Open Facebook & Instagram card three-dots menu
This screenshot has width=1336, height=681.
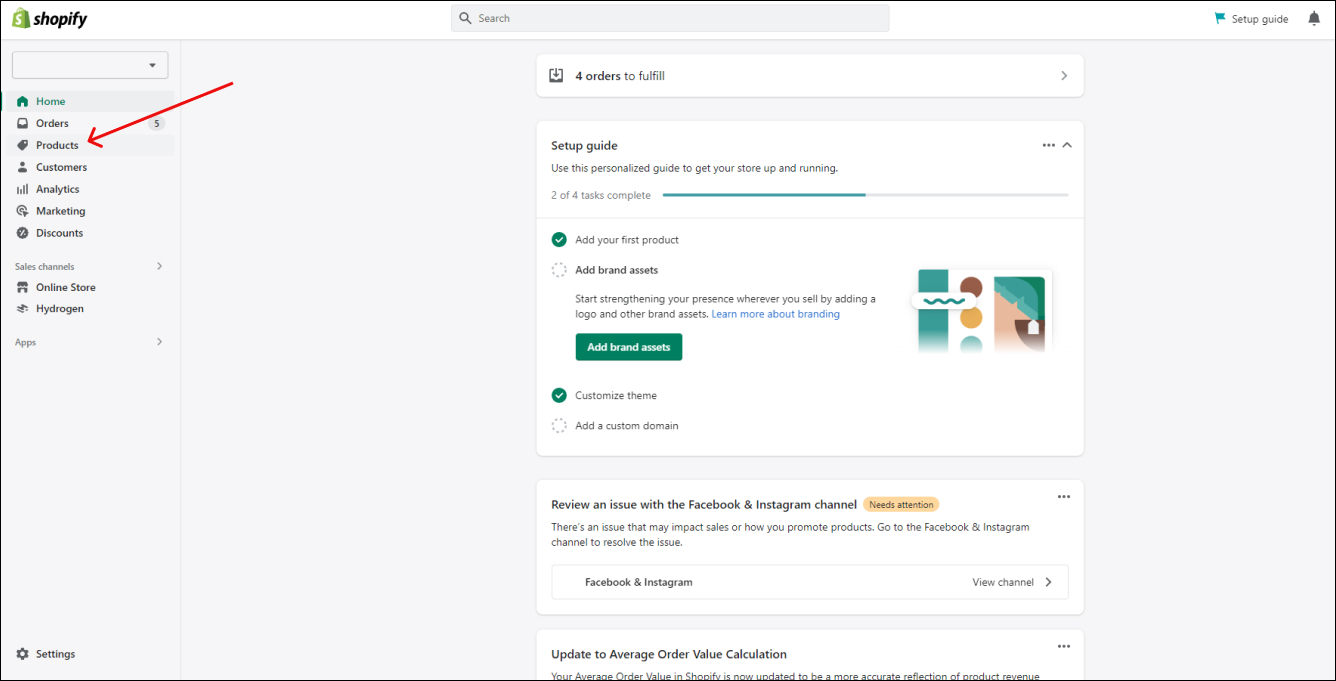[x=1064, y=497]
